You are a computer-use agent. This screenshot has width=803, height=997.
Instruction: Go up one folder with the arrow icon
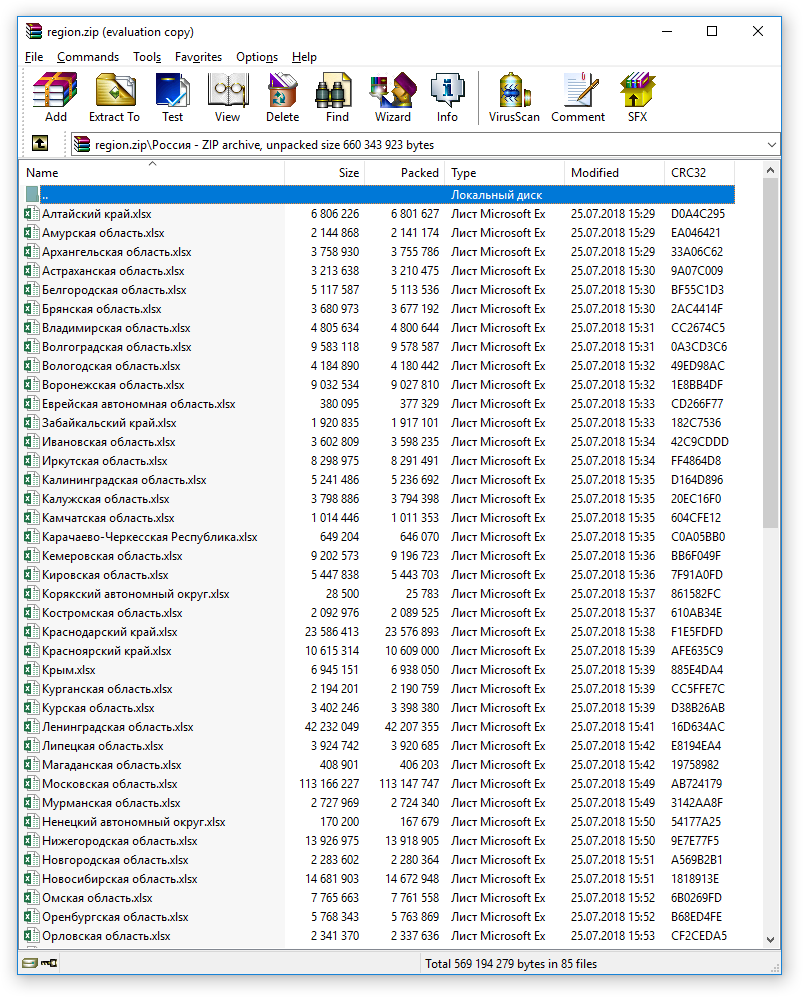[40, 143]
